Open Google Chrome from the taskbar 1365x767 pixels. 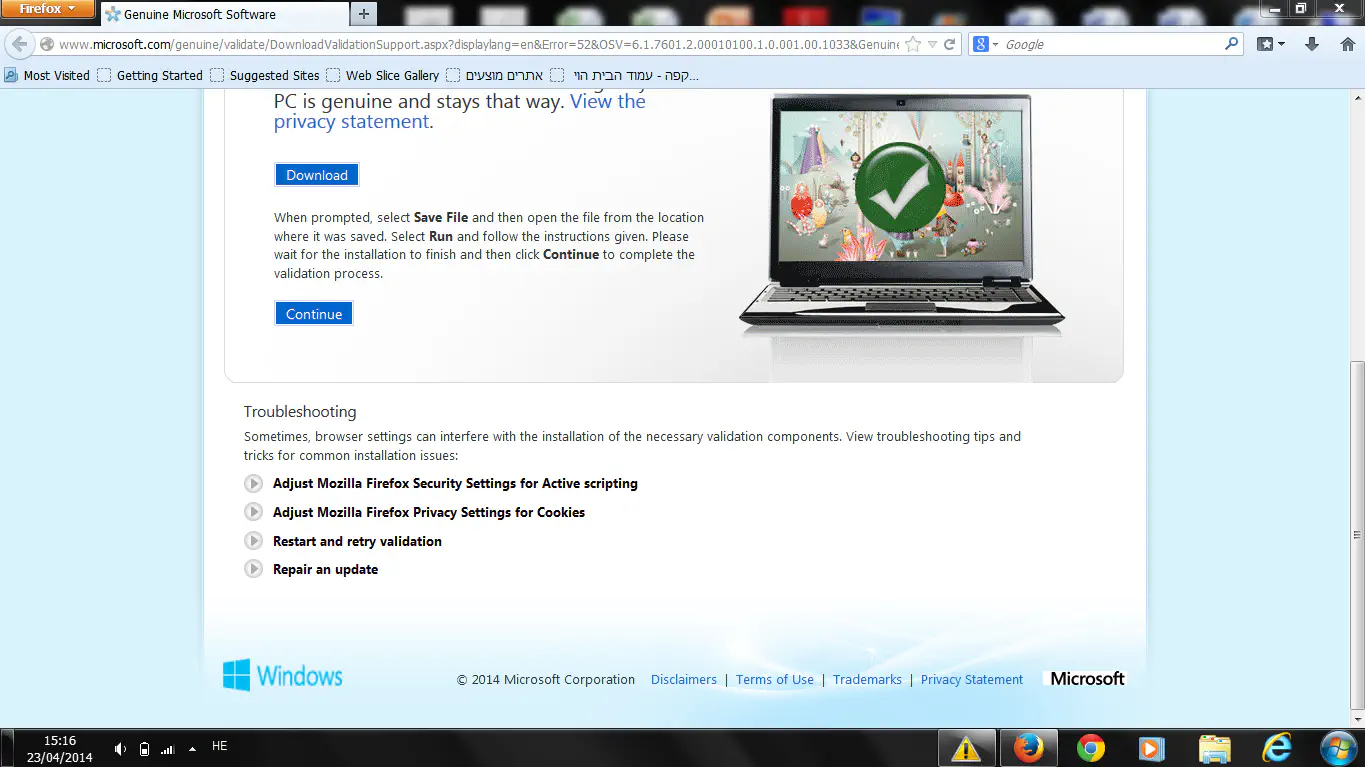[x=1090, y=747]
